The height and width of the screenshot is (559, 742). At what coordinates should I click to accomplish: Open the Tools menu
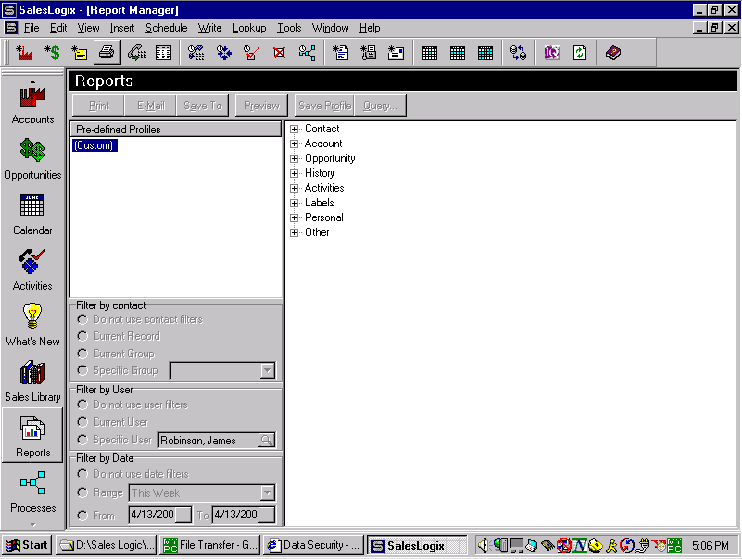289,28
